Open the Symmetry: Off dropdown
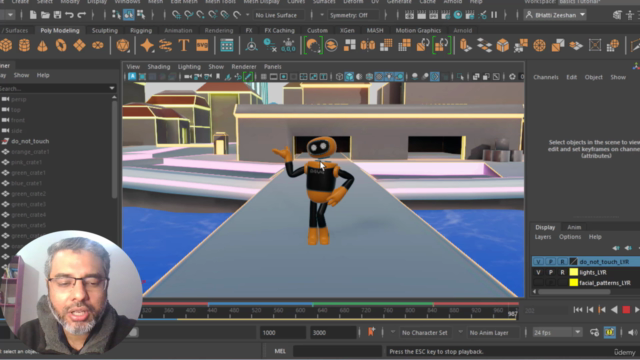The width and height of the screenshot is (640, 360). (352, 15)
